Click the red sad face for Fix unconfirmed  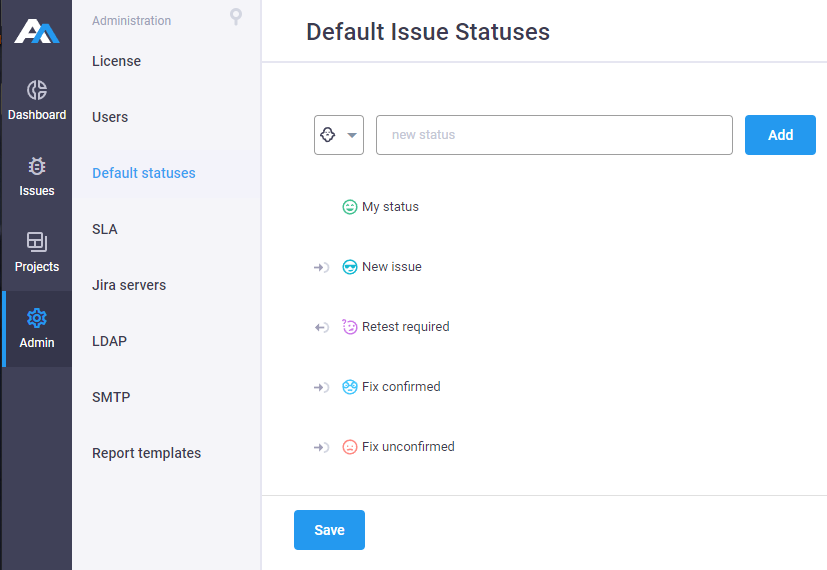350,447
